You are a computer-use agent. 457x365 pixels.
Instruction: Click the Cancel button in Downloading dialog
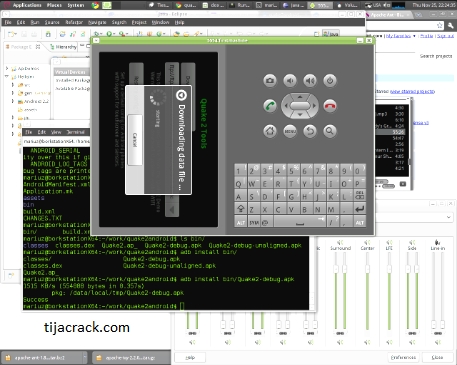click(135, 140)
